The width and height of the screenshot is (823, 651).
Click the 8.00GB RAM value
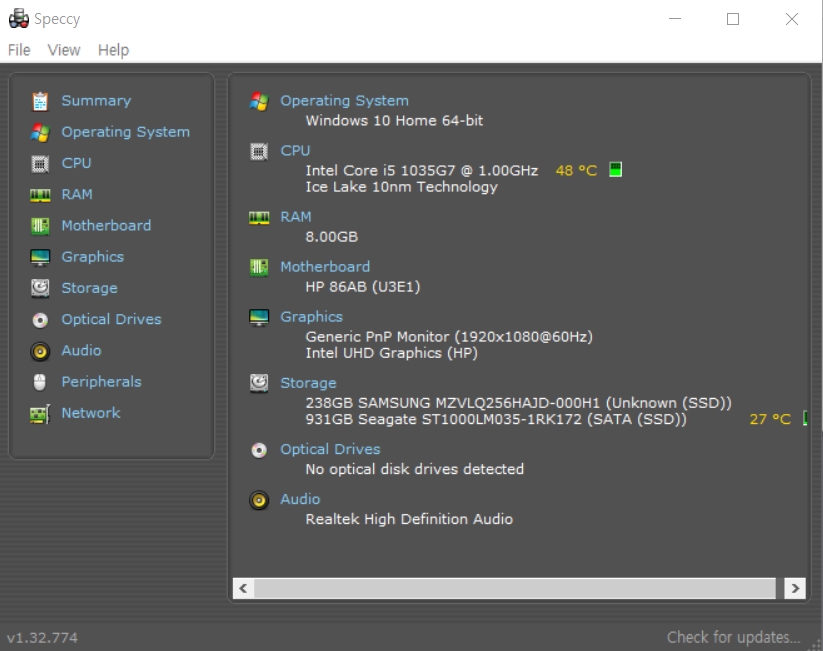(x=332, y=237)
